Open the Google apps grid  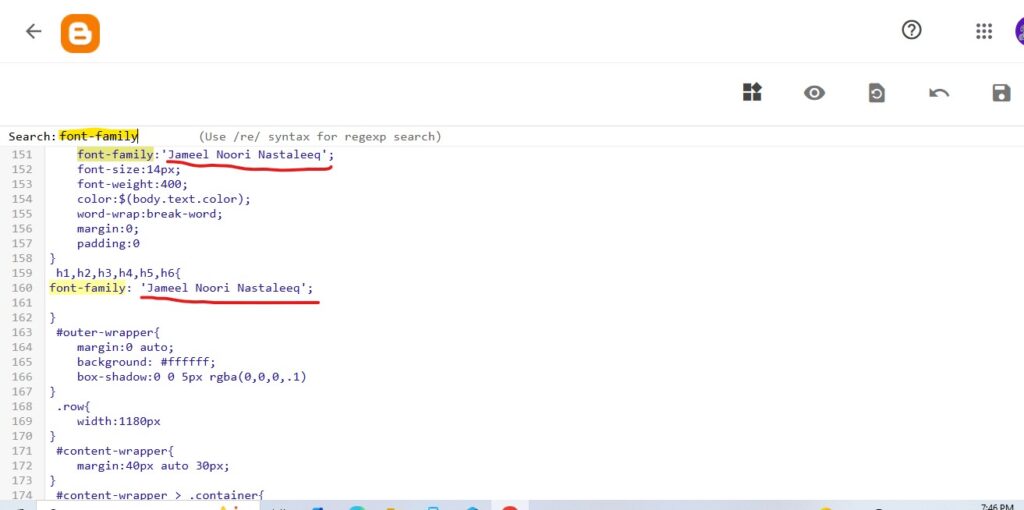[984, 31]
